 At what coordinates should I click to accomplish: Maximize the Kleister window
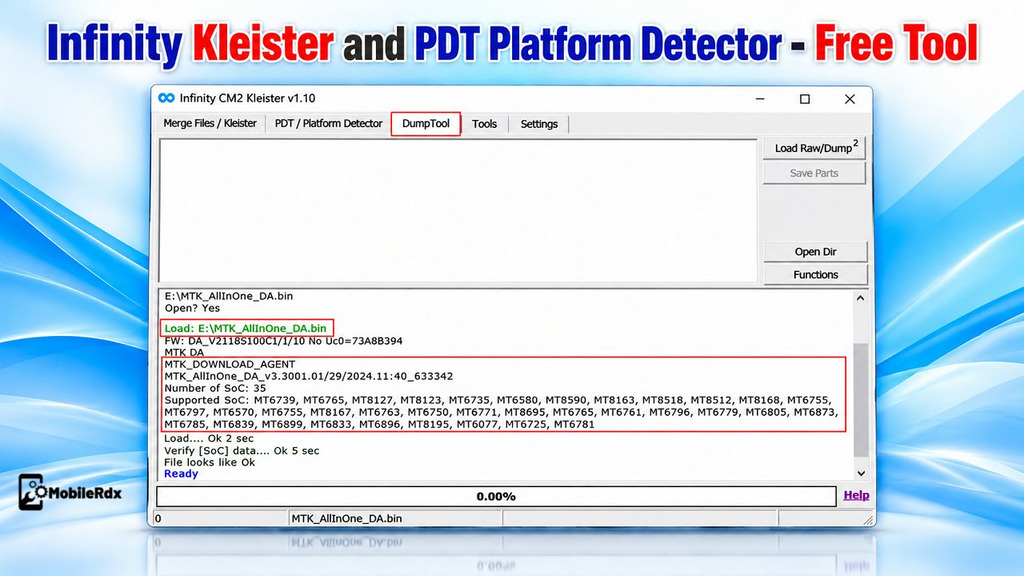click(805, 99)
